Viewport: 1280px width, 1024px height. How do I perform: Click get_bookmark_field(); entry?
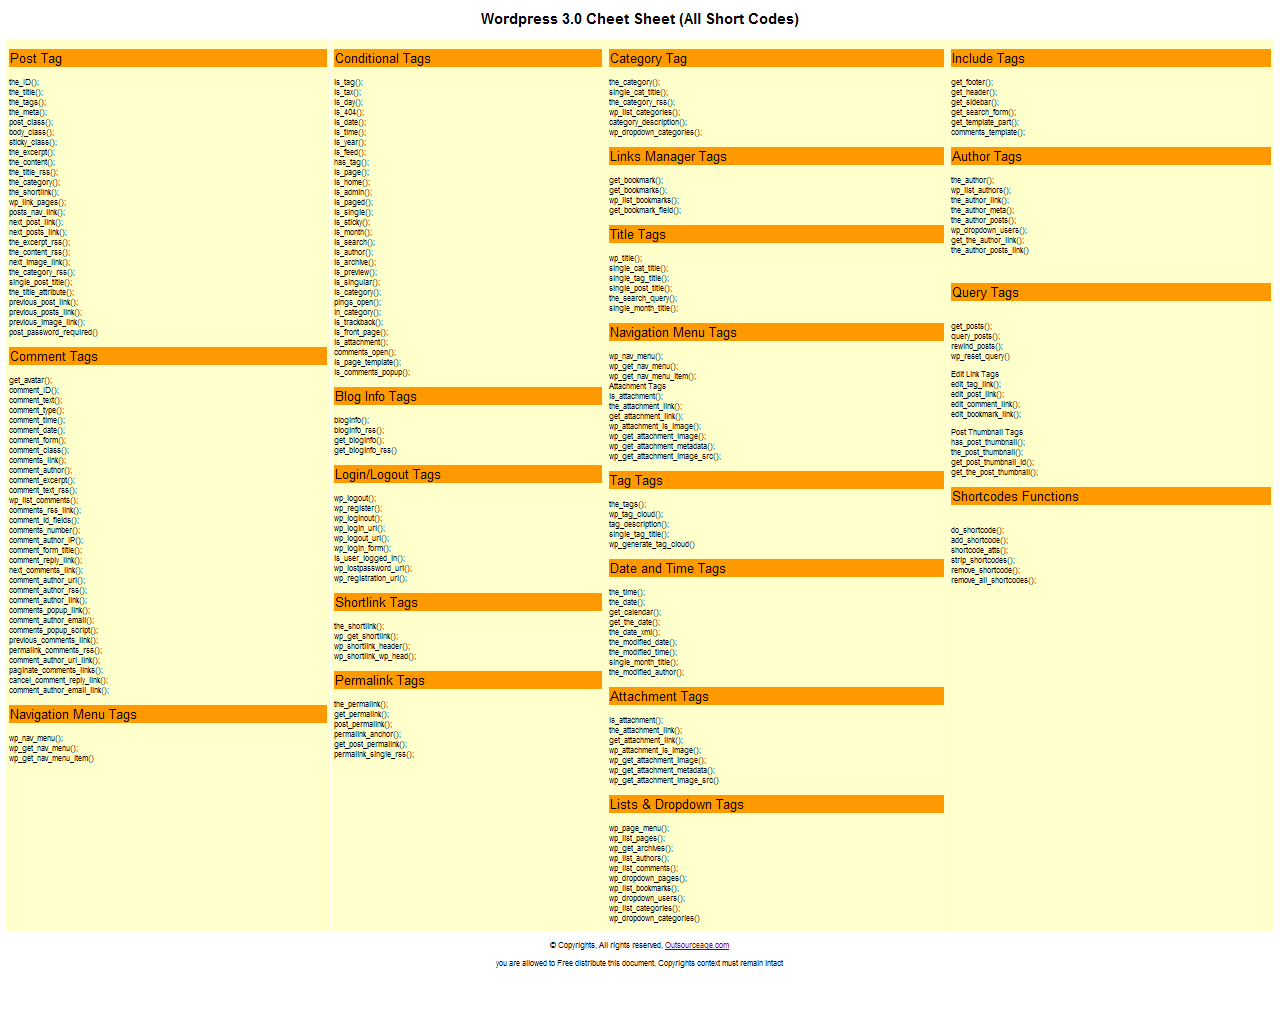(x=645, y=210)
